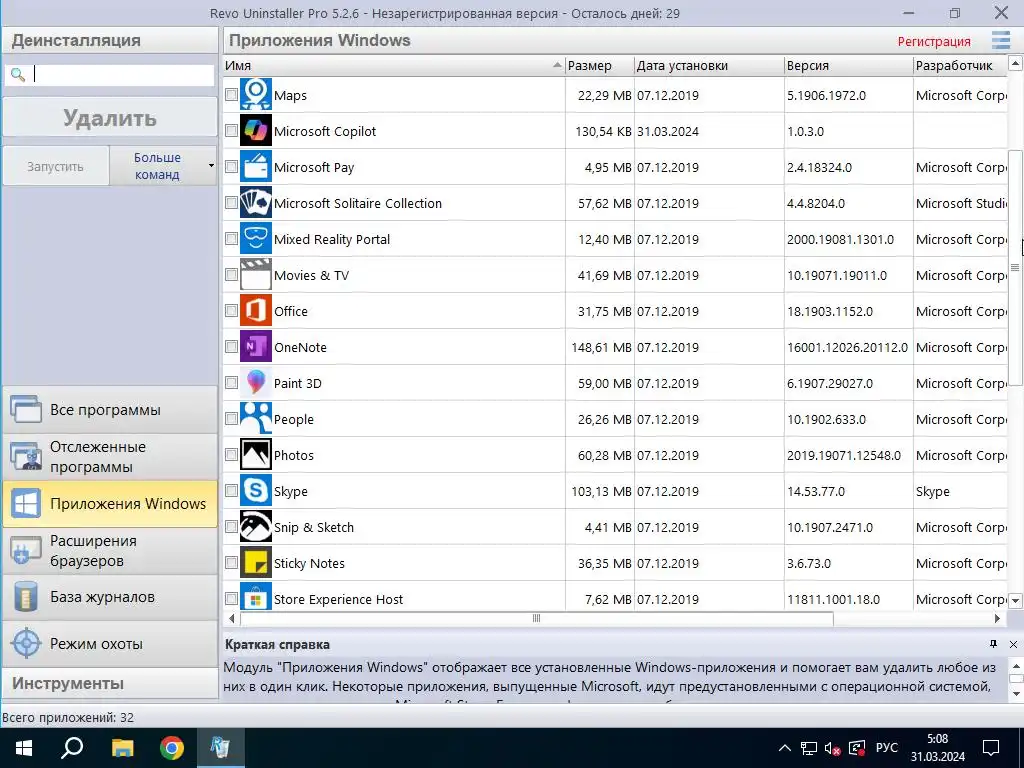Screen dimensions: 1024x768
Task: Expand the Больше команд dropdown arrow
Action: pos(211,166)
